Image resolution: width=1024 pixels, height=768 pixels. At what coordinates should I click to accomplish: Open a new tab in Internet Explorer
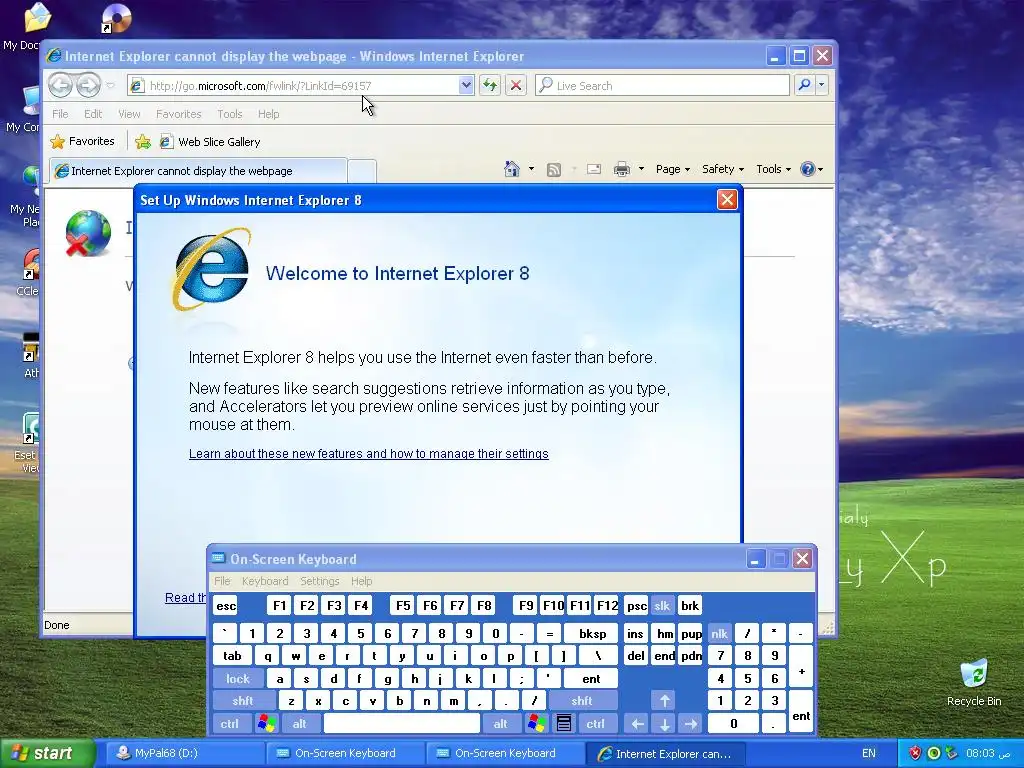[x=362, y=171]
